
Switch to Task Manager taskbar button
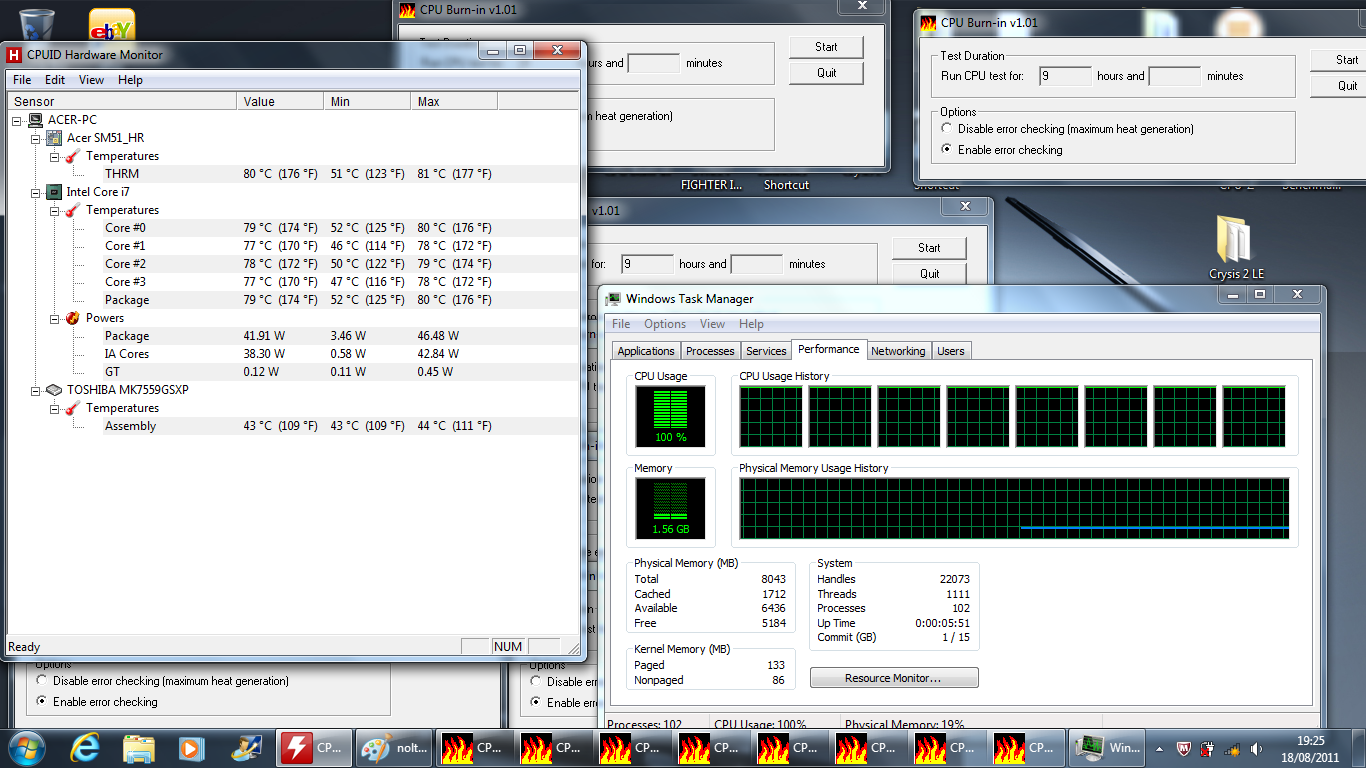tap(1107, 747)
